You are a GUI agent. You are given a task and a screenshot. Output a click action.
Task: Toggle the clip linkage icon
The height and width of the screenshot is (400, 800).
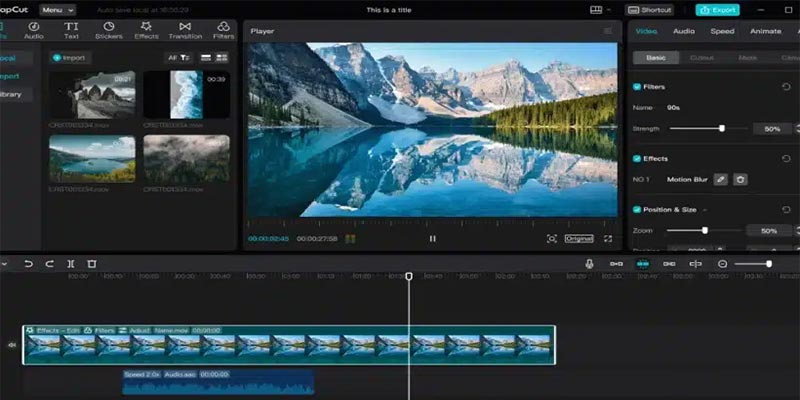click(669, 264)
